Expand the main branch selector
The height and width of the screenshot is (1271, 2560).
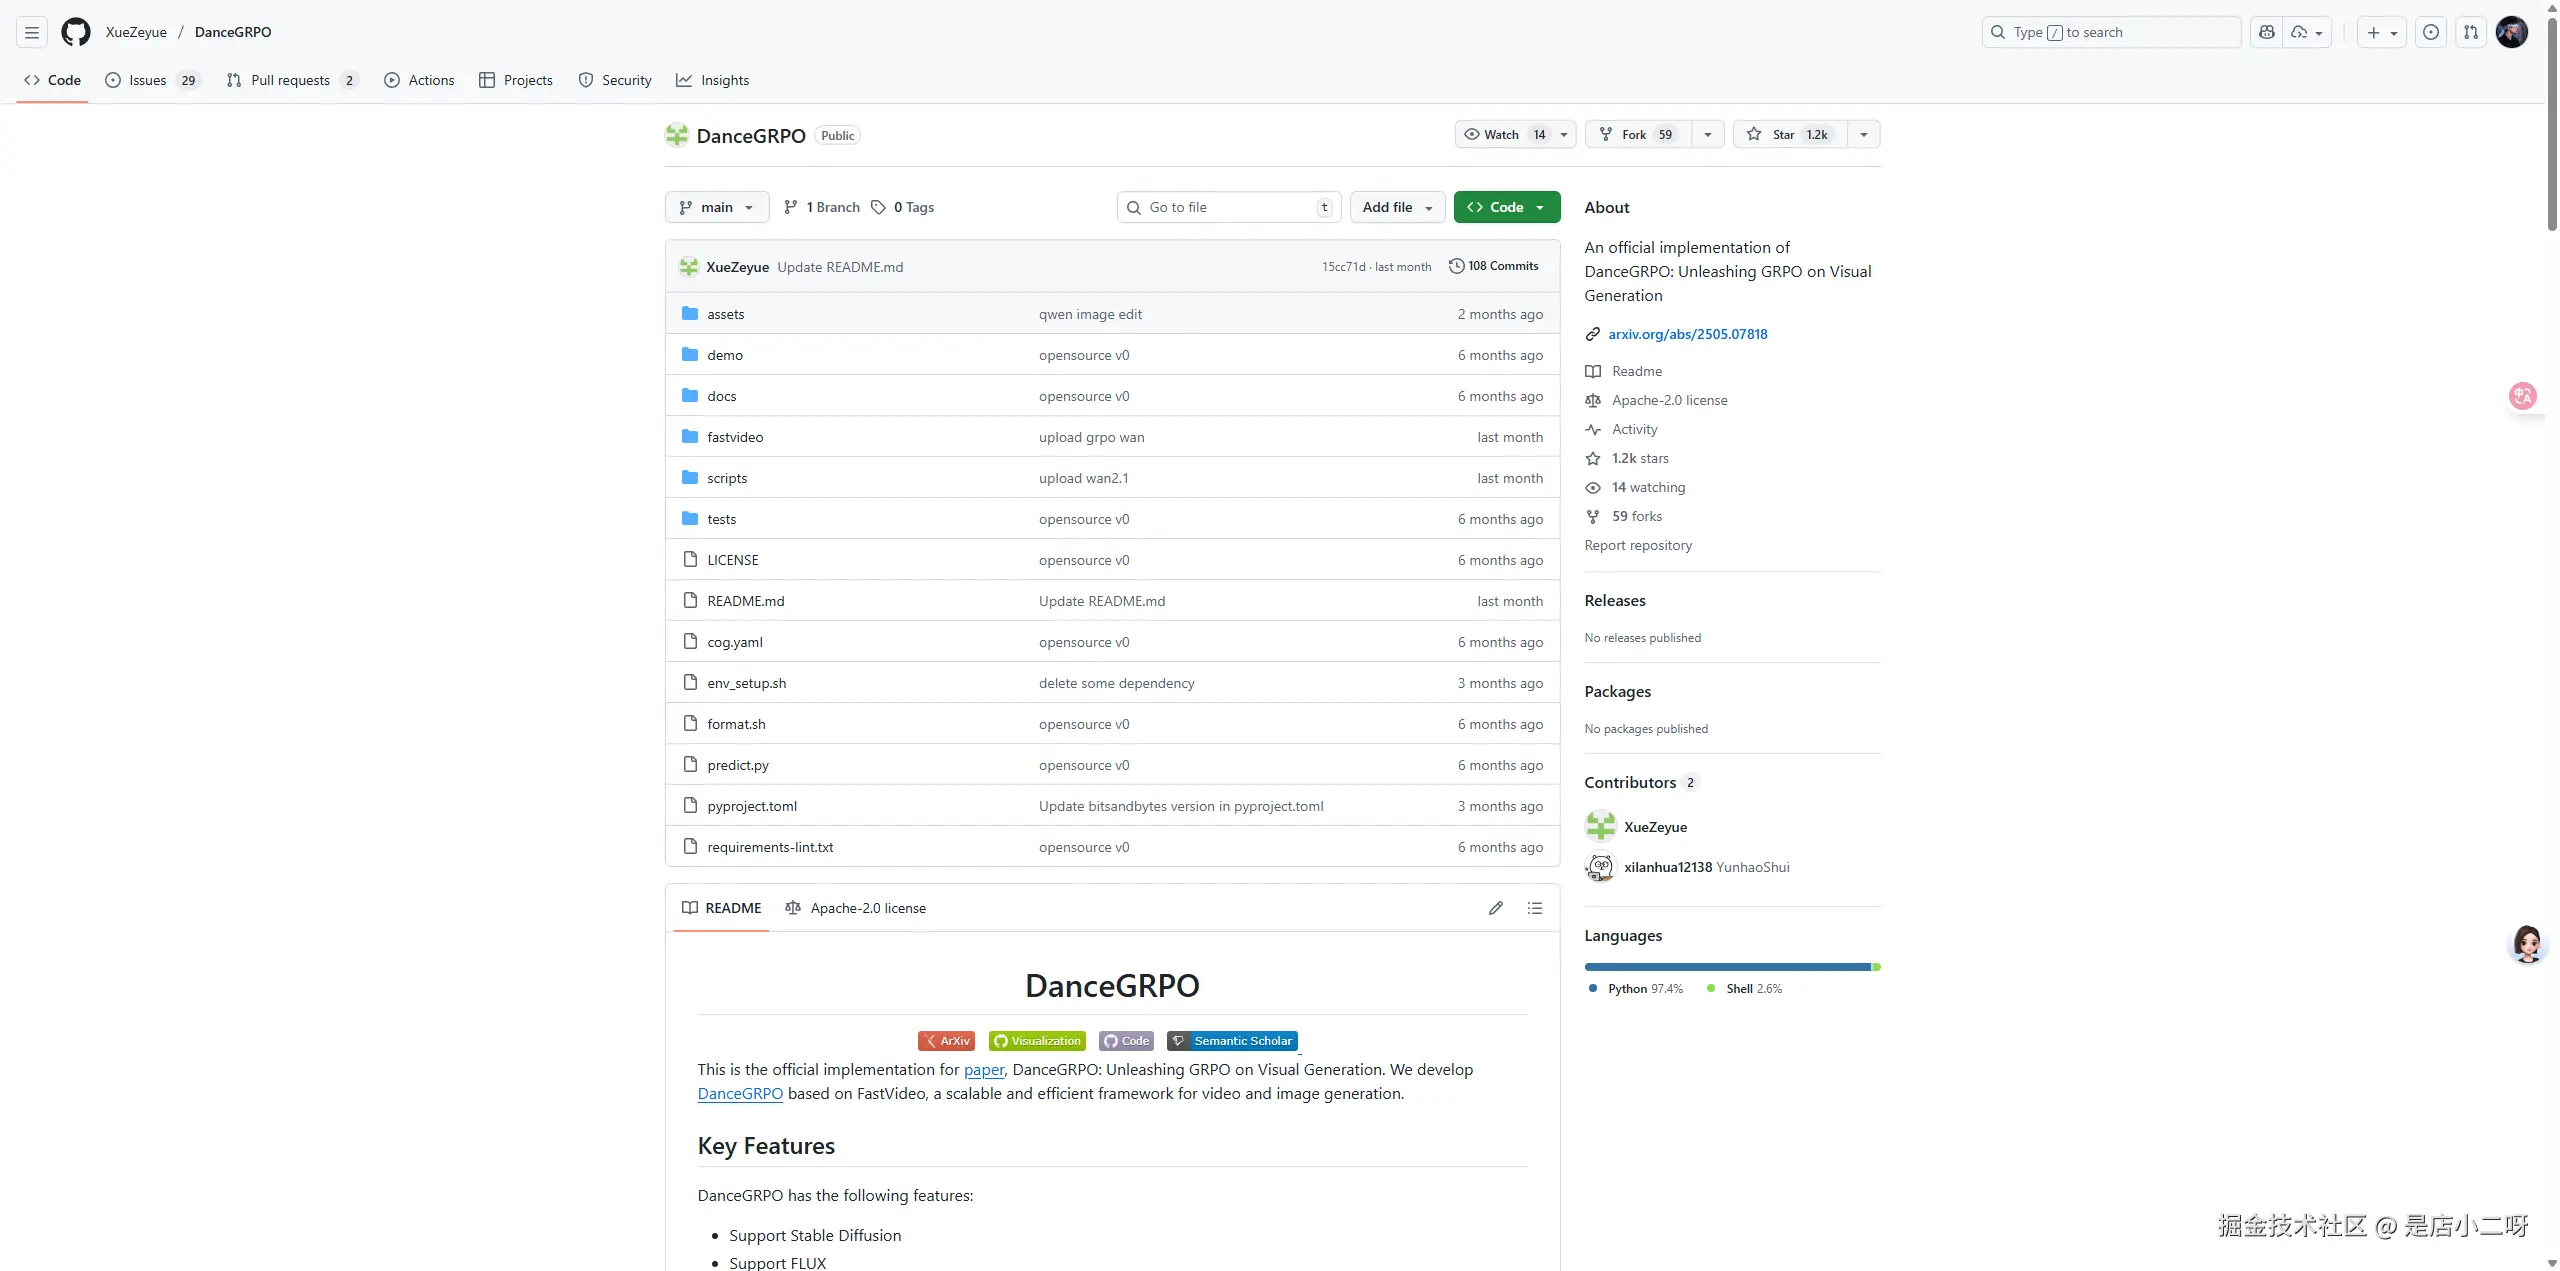716,207
